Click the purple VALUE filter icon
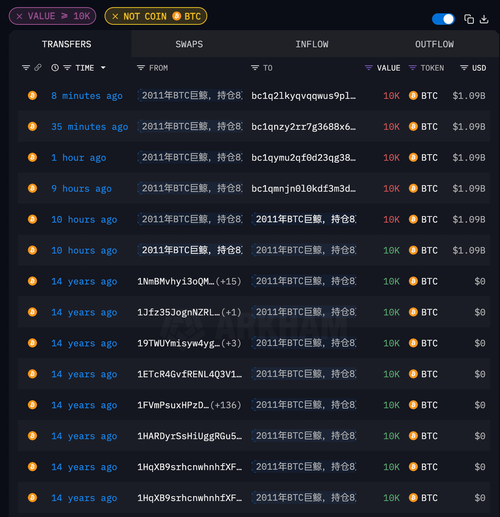The image size is (500, 517). [x=368, y=68]
